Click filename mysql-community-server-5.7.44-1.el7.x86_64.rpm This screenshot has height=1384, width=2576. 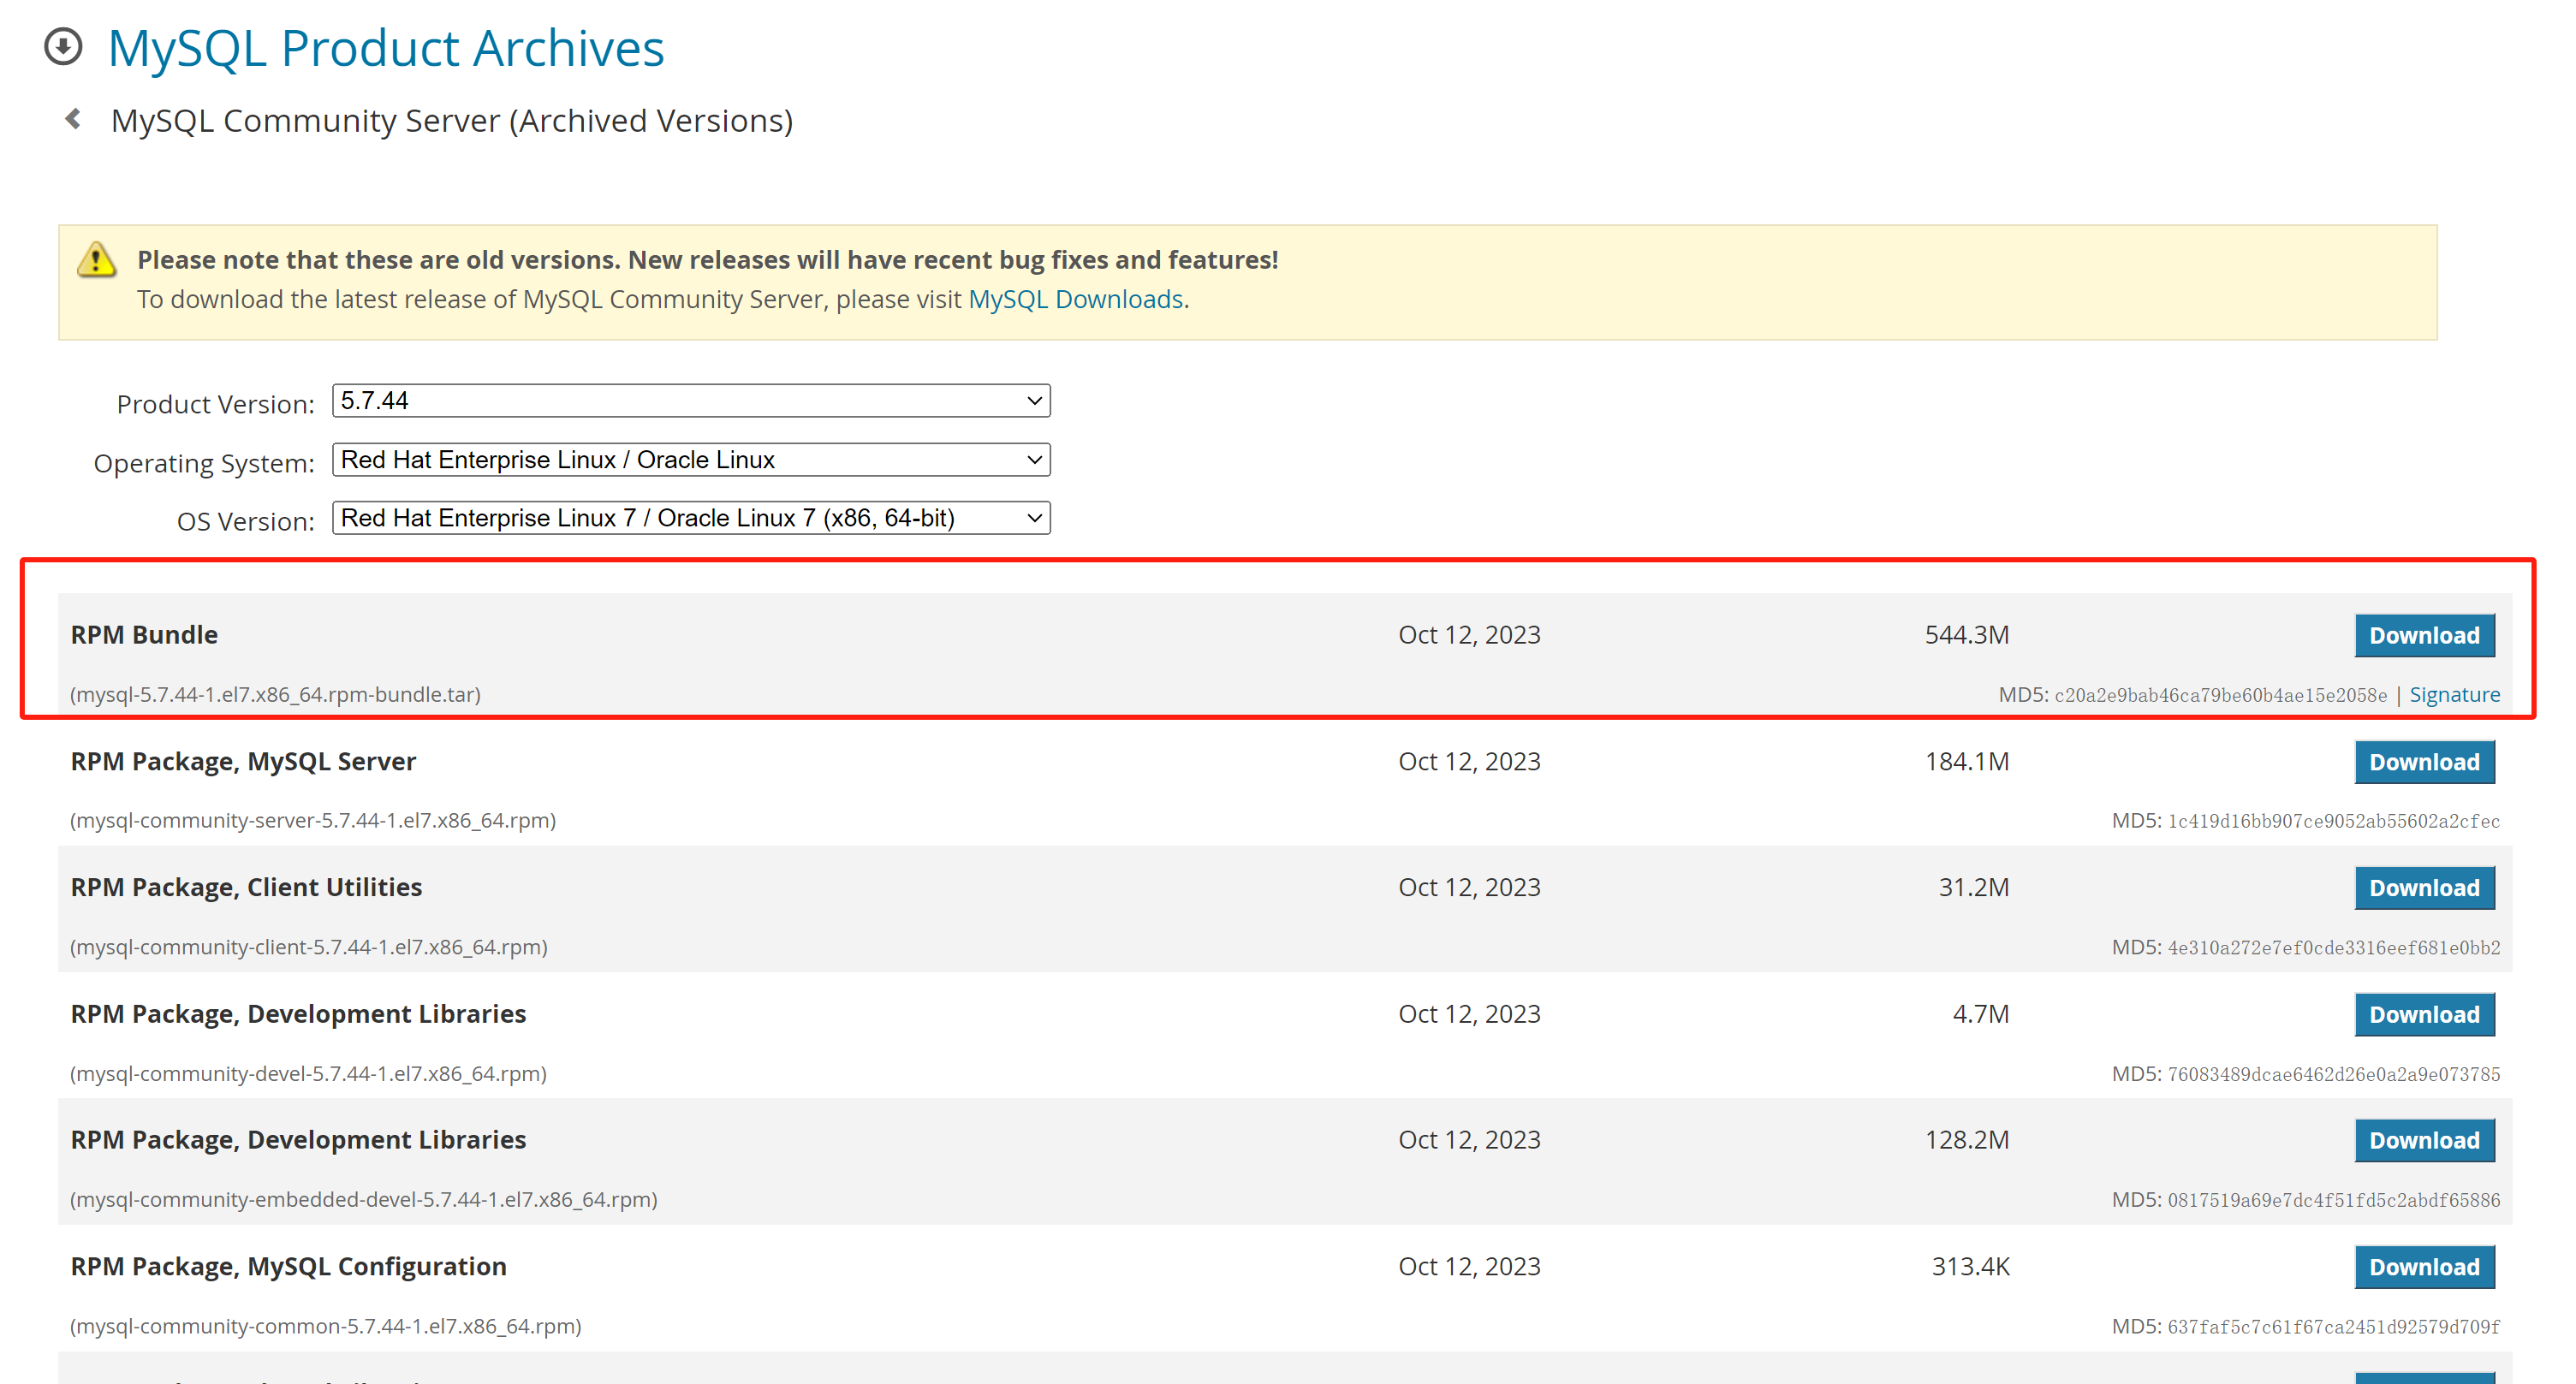pos(313,820)
